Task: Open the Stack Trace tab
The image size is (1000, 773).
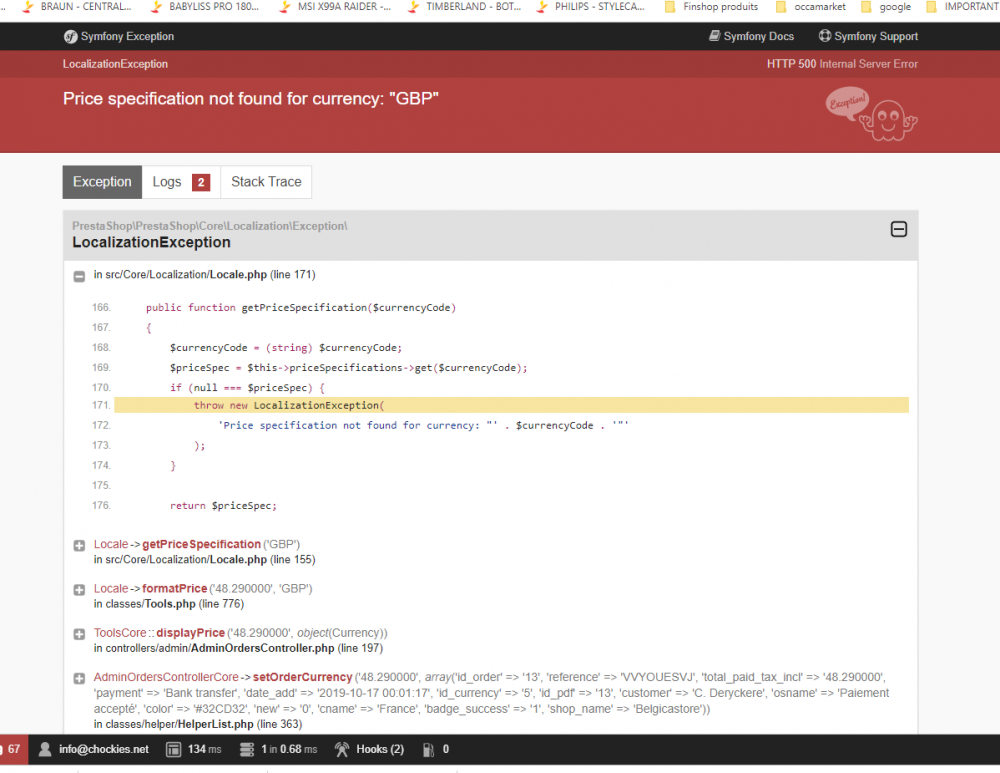Action: 266,182
